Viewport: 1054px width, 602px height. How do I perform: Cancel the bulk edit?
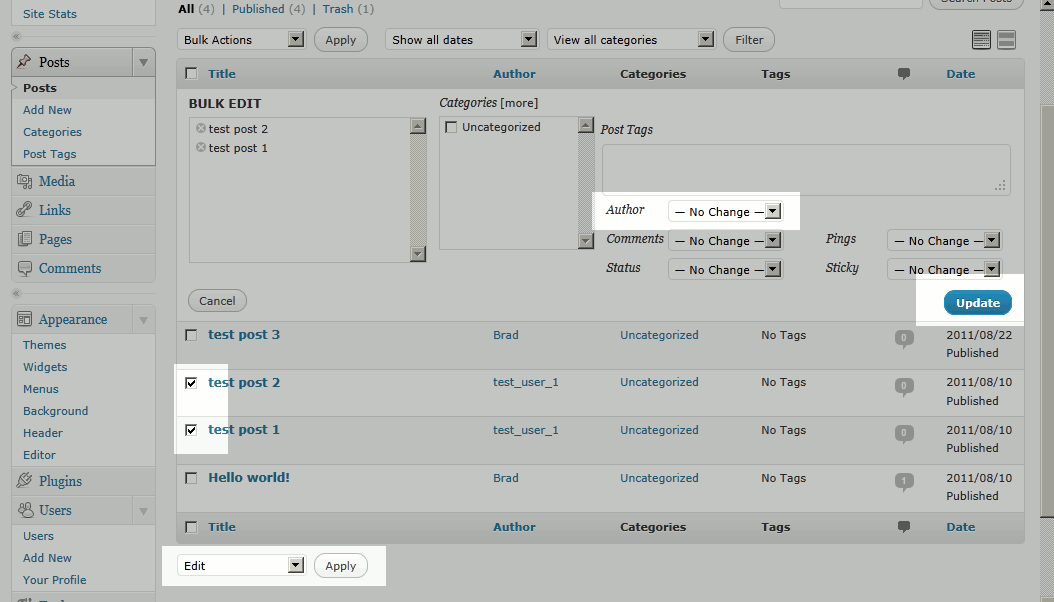217,301
